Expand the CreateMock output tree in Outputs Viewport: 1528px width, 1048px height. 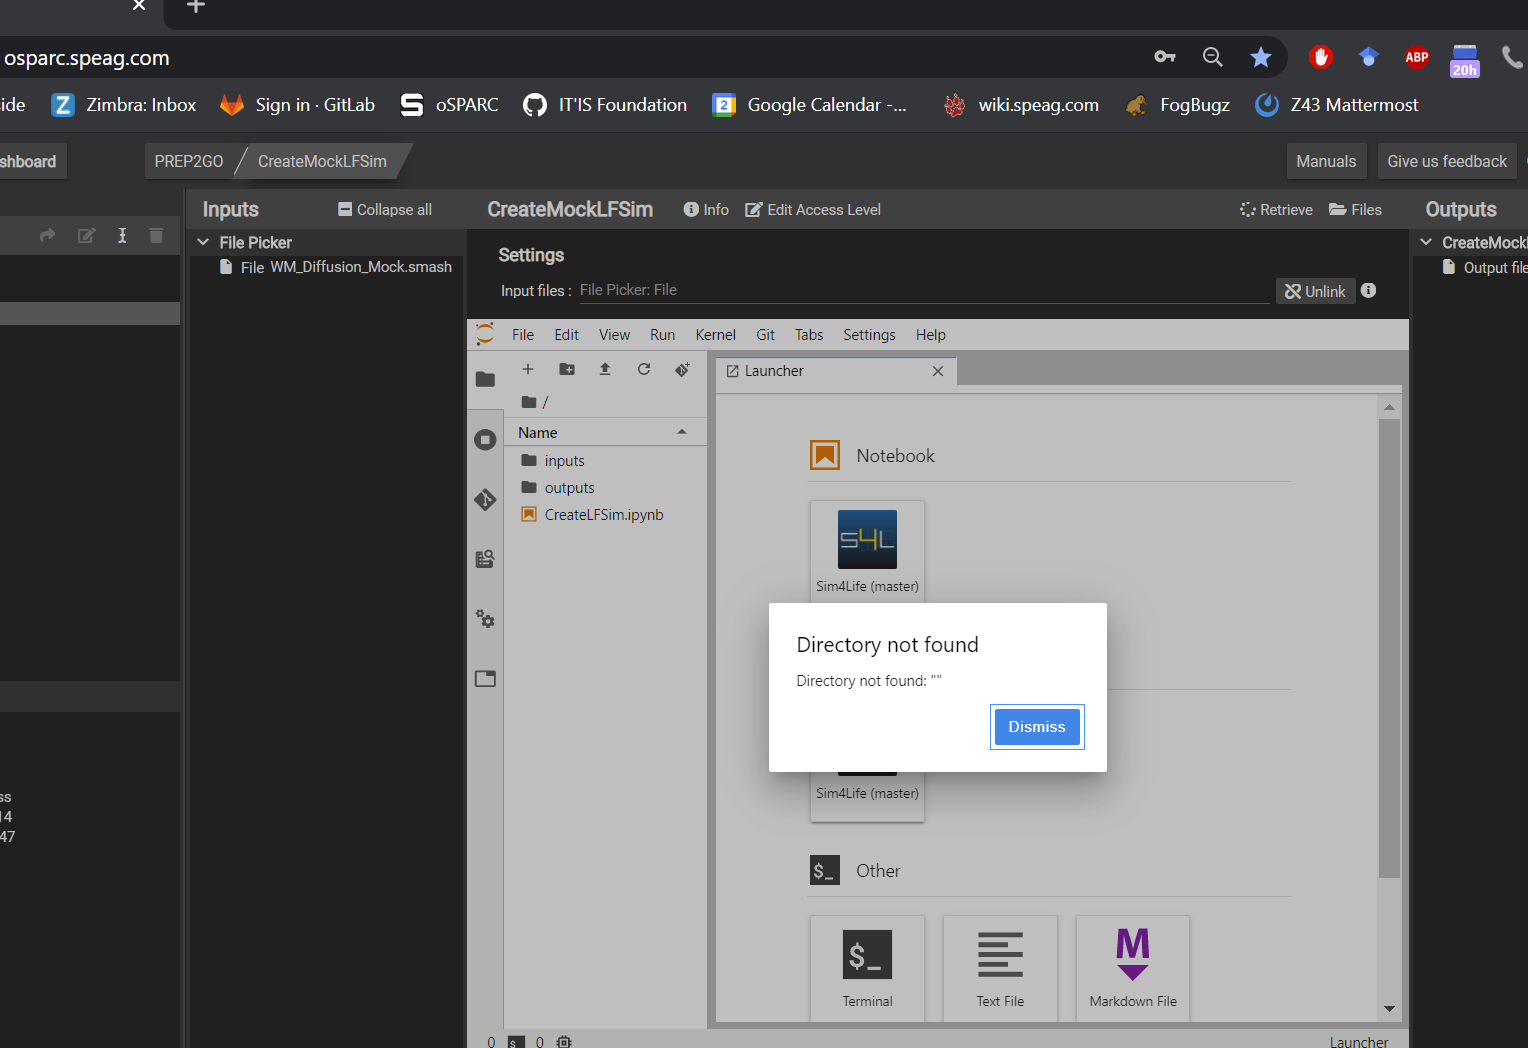1427,242
